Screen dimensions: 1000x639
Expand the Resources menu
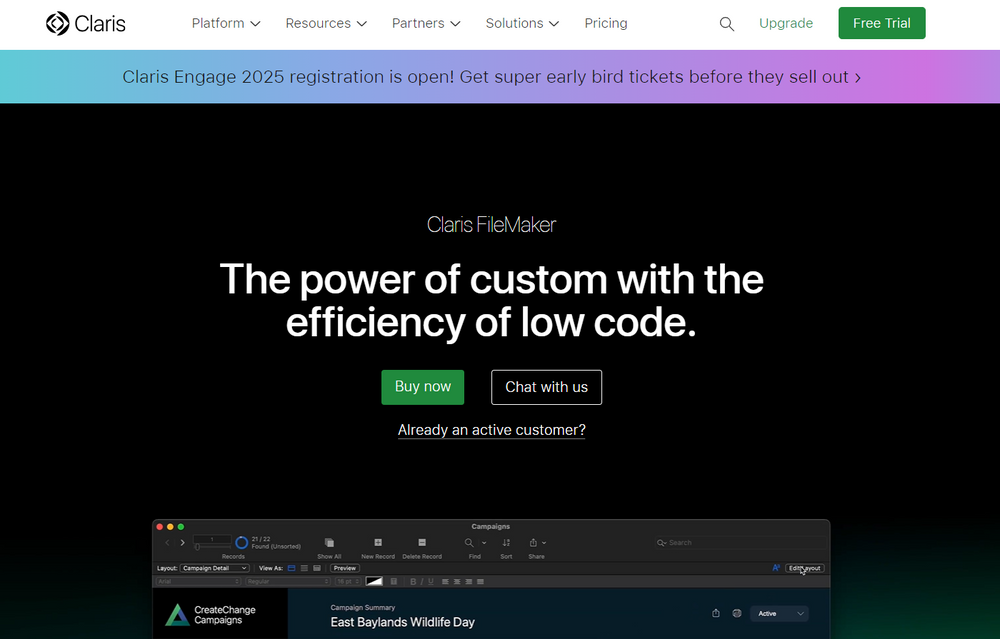point(326,23)
